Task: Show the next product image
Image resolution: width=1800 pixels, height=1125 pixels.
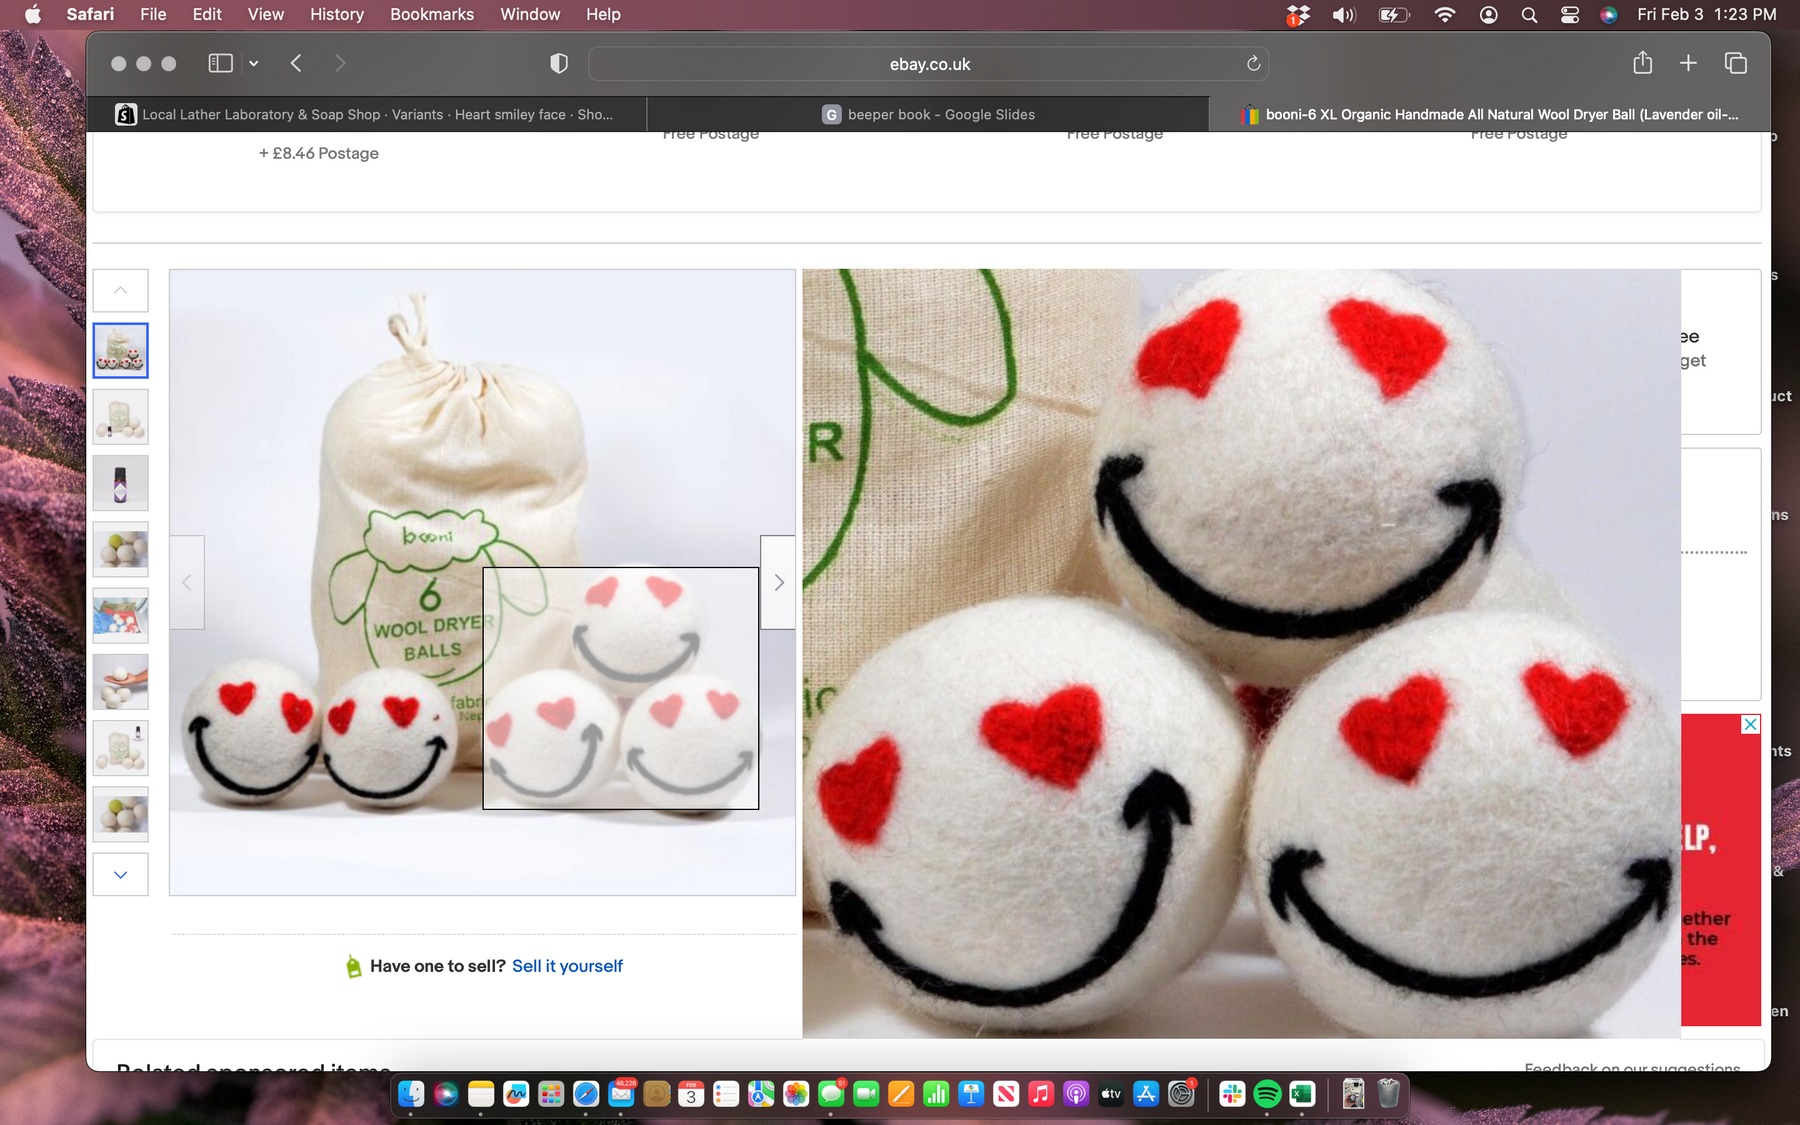Action: [778, 582]
